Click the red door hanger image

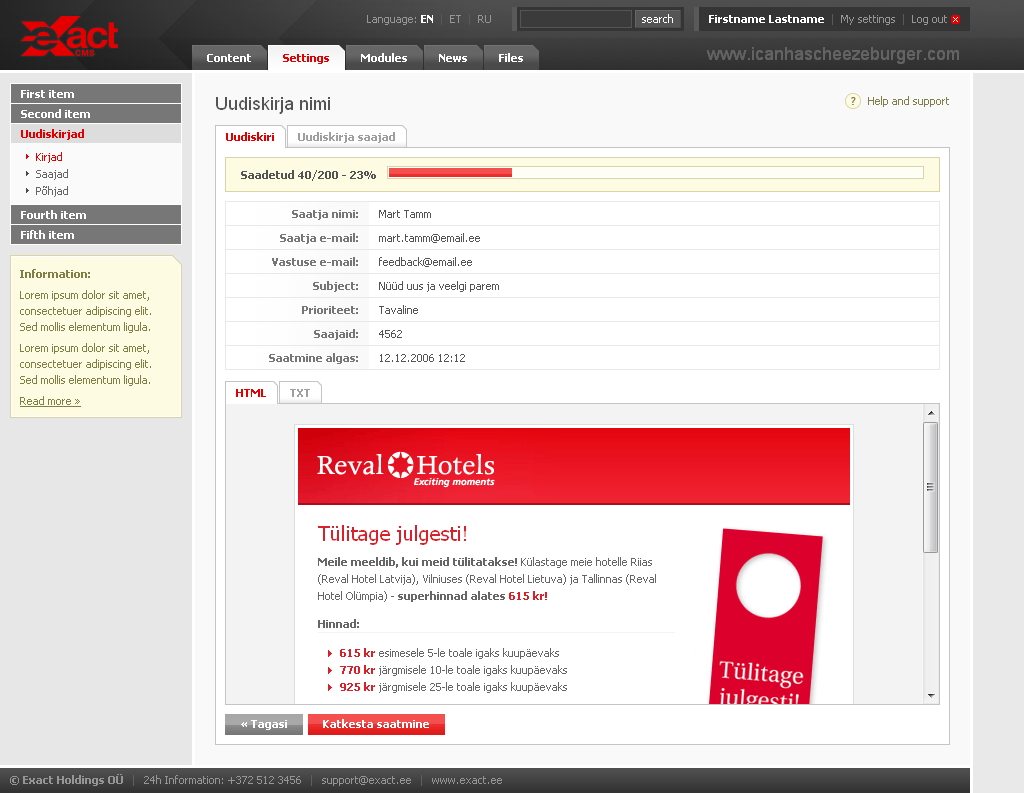(x=765, y=617)
